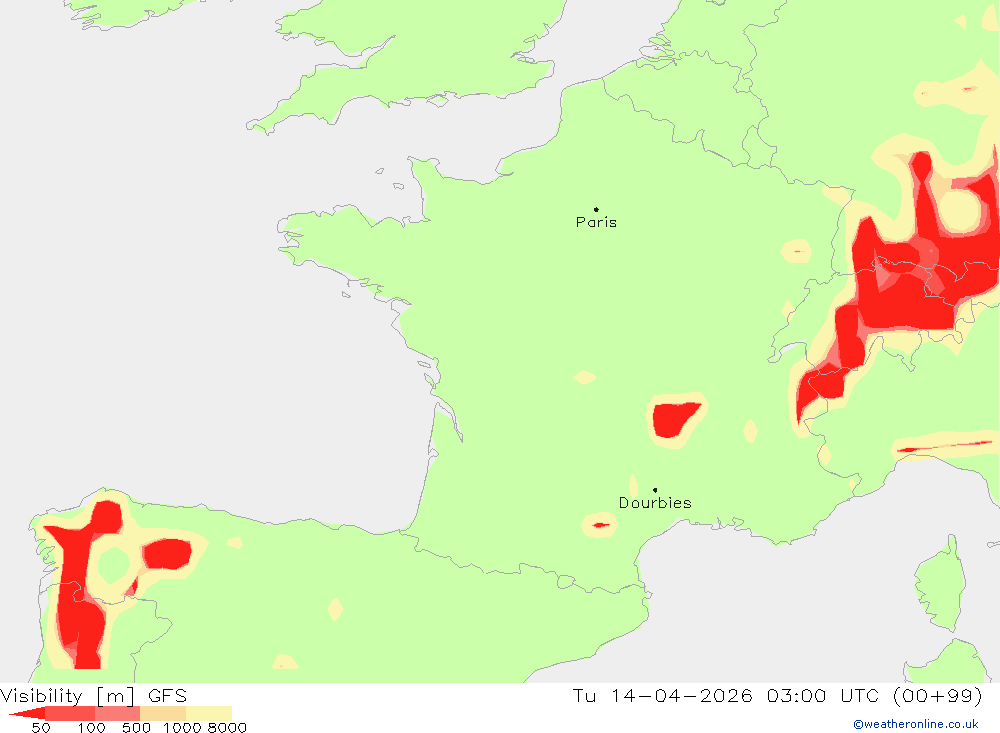Click the forecast timestamp '14-04-2026 03:00 UTC'
This screenshot has height=733, width=1000.
click(x=744, y=695)
